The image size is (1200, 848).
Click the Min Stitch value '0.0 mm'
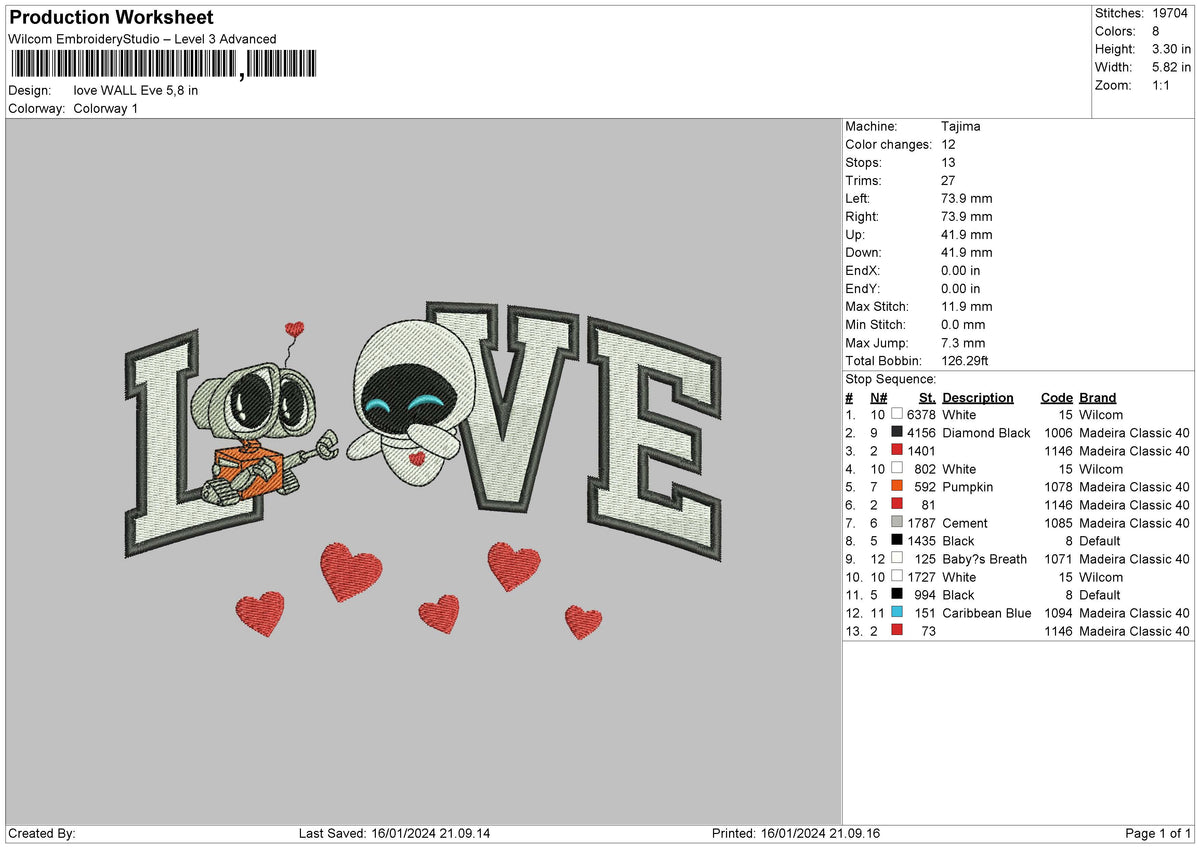pos(963,324)
